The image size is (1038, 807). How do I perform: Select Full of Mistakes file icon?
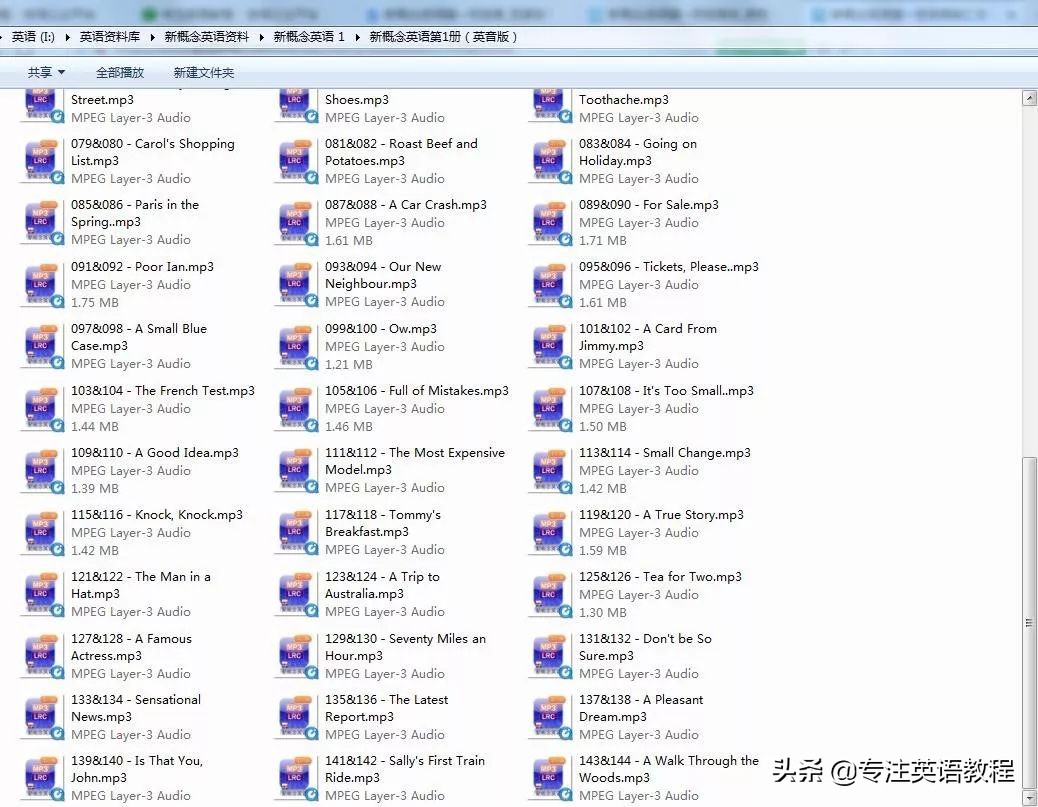tap(296, 408)
